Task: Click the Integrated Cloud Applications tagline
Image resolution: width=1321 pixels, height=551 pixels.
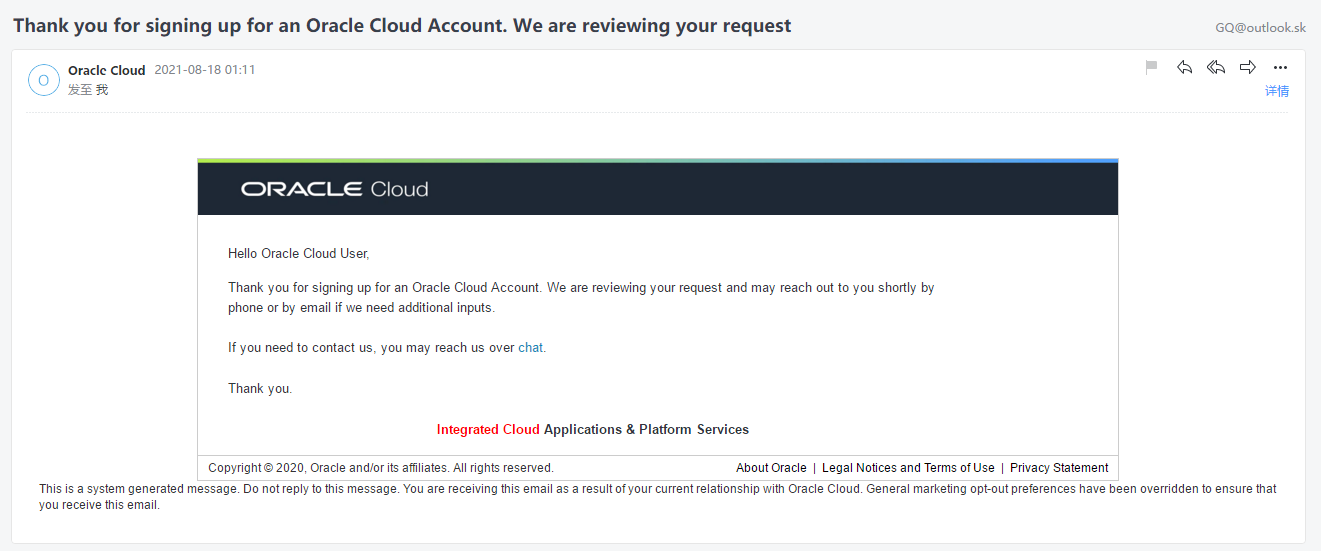Action: (x=593, y=430)
